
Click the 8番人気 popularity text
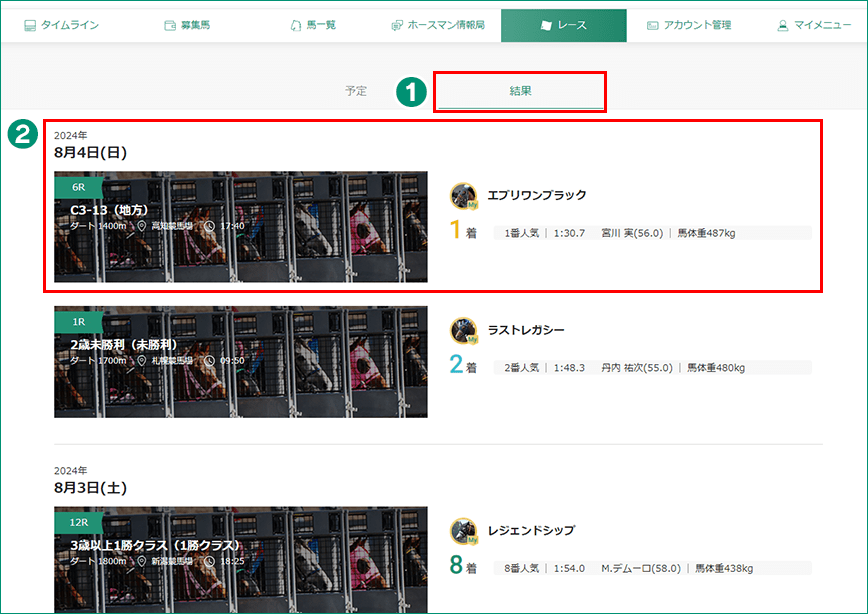click(521, 568)
